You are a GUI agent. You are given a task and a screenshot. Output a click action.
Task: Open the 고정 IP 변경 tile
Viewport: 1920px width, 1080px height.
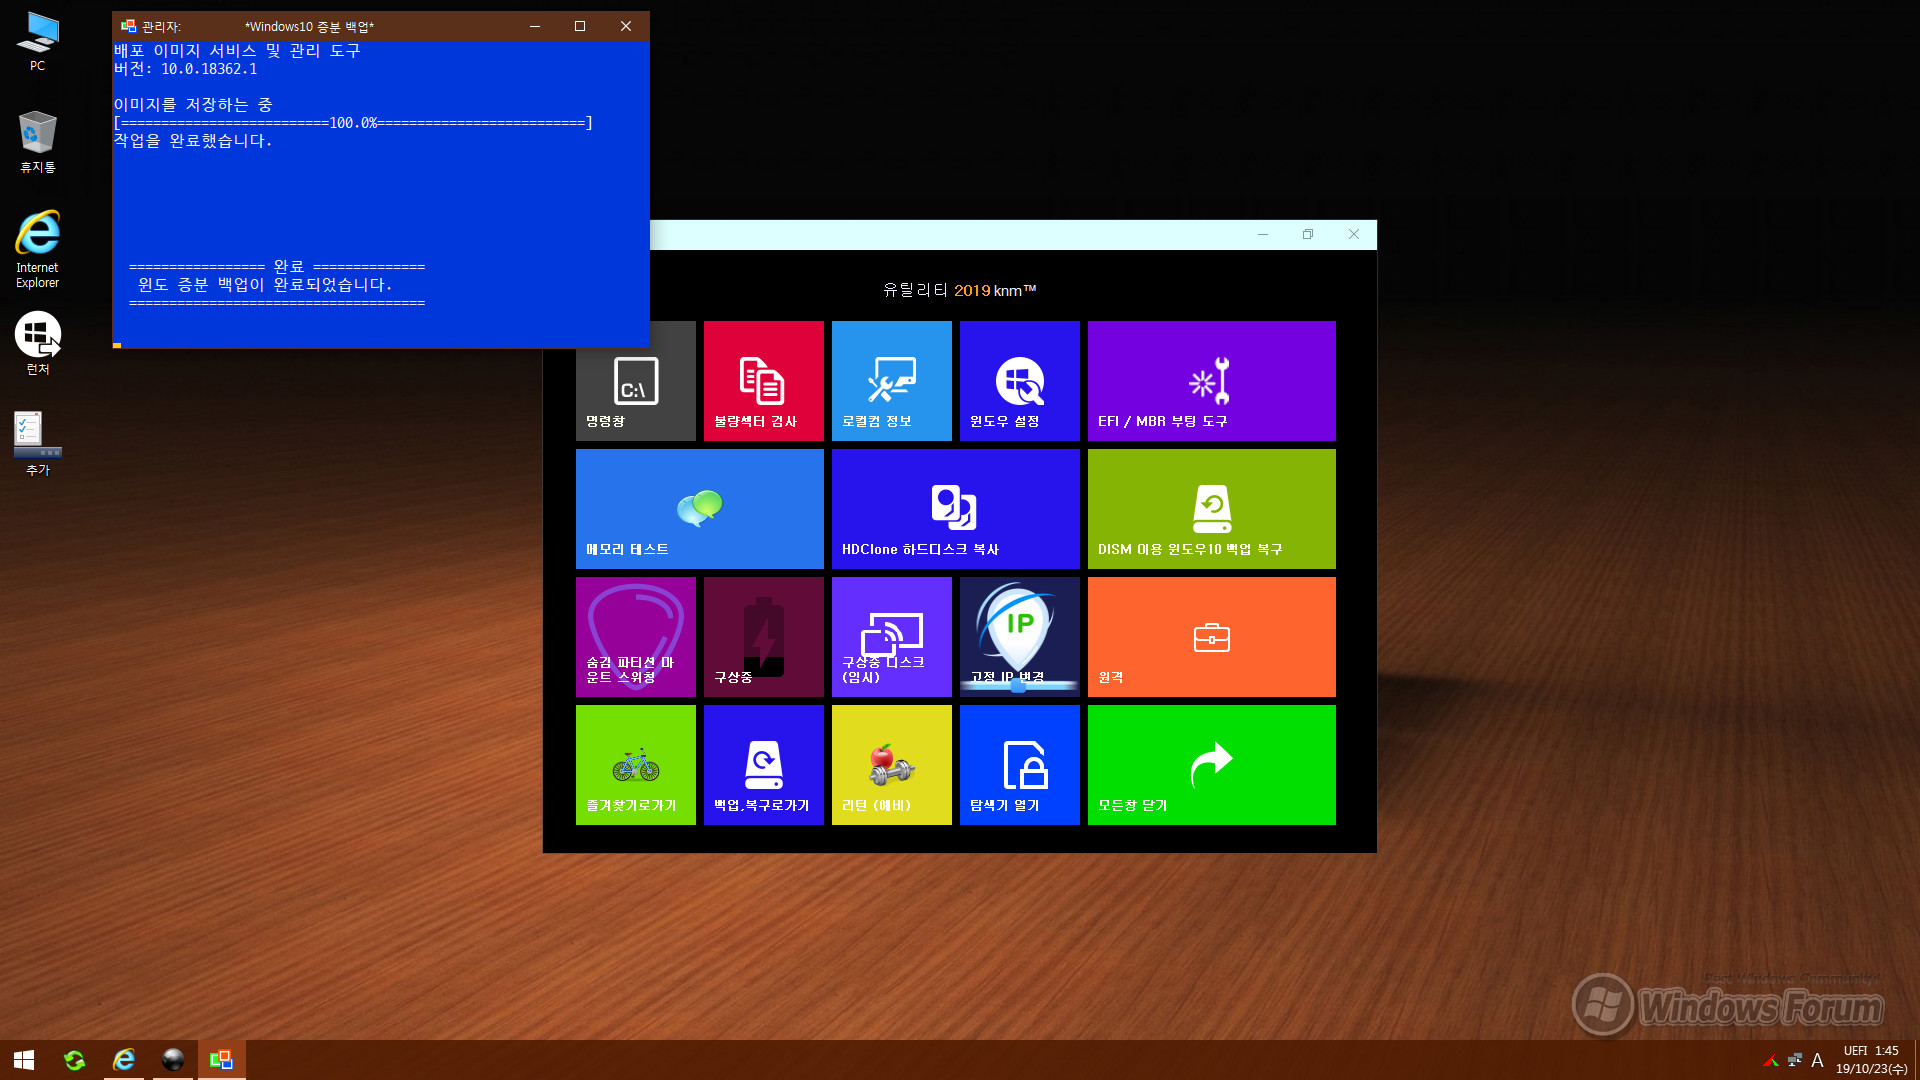[1019, 637]
